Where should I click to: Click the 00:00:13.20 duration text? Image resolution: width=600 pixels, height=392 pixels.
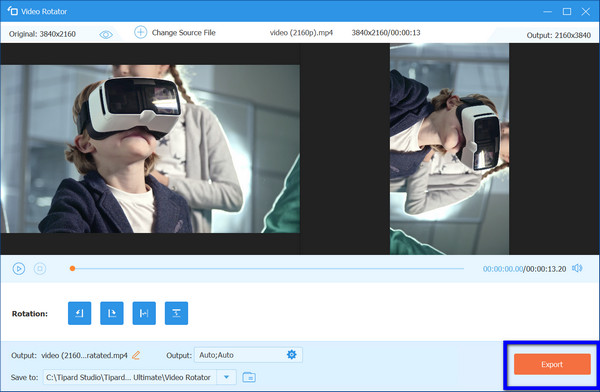point(546,269)
